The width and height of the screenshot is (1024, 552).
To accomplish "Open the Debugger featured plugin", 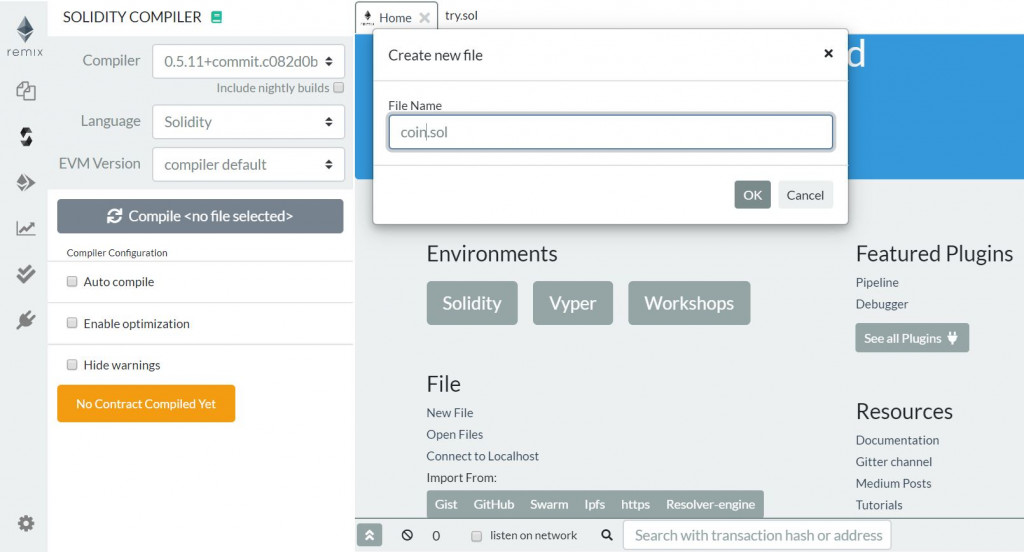I will point(882,304).
